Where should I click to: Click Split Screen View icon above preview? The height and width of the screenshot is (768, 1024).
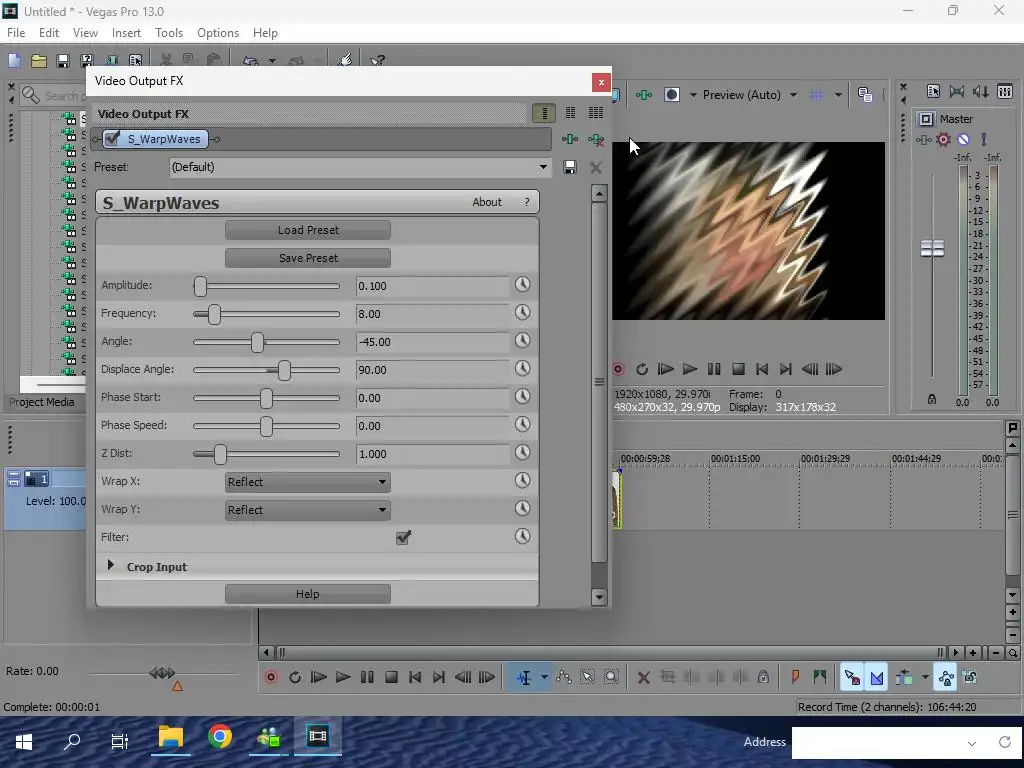pos(672,95)
